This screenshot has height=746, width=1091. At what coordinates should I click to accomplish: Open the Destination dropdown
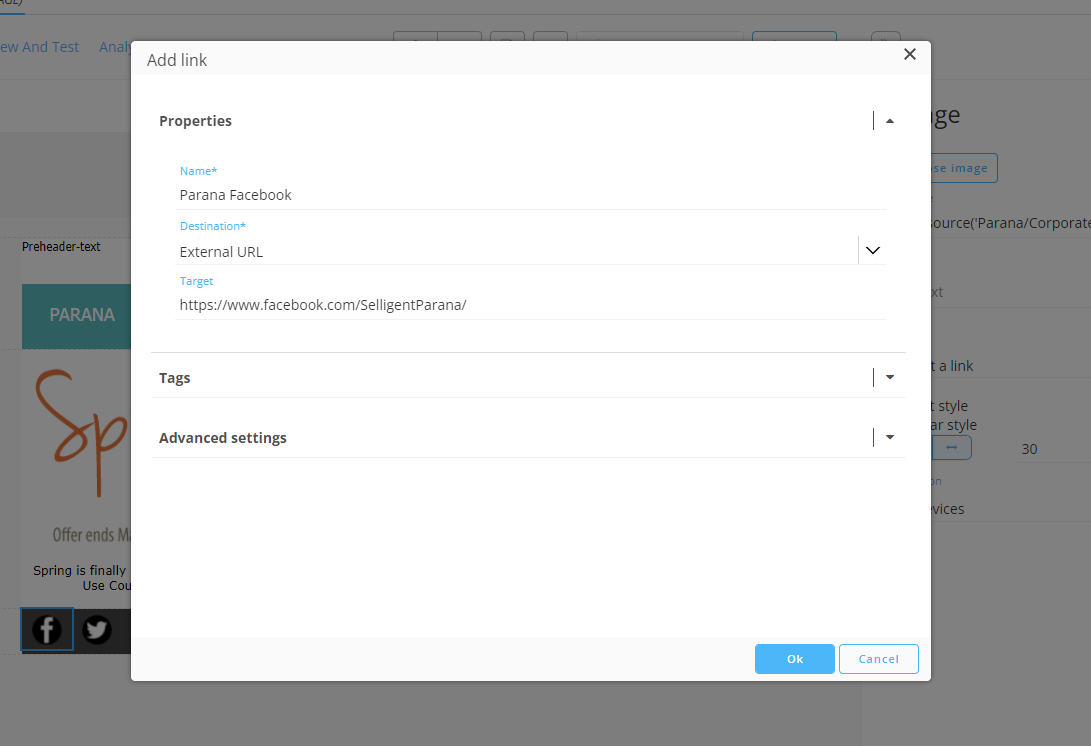point(872,251)
